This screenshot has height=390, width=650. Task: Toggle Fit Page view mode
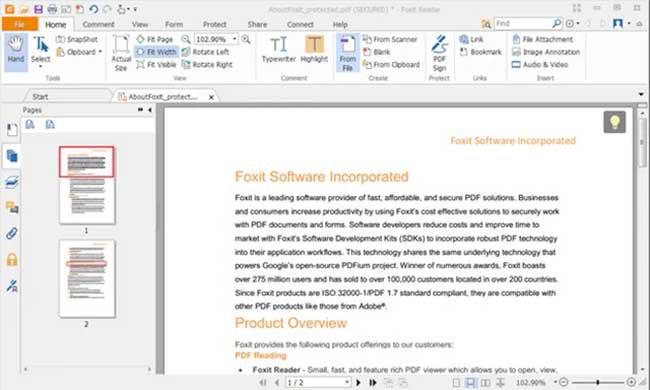(155, 39)
